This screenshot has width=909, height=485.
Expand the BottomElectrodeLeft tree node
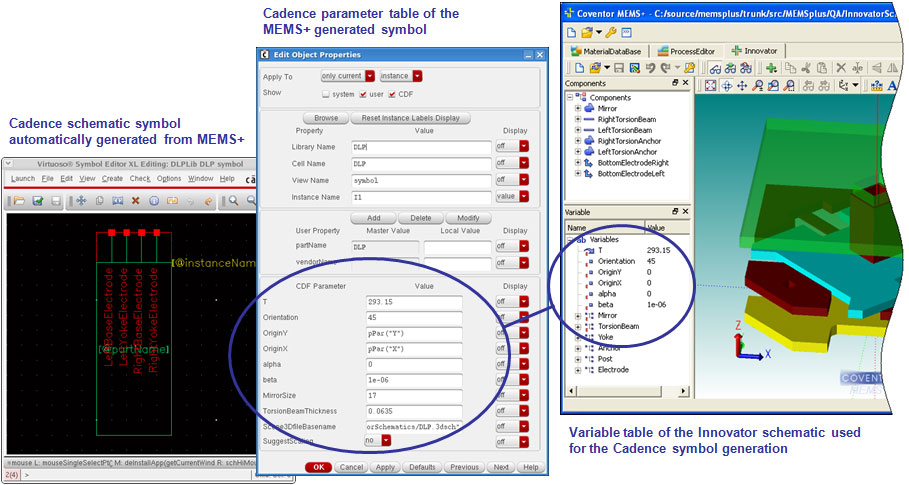(x=577, y=173)
